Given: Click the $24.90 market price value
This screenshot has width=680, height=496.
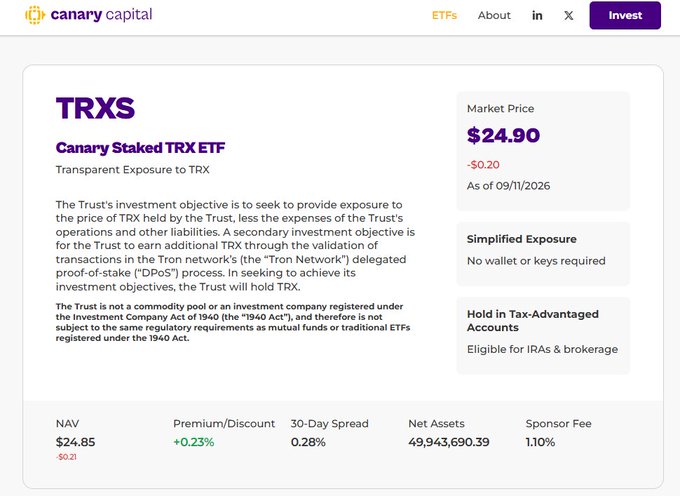Looking at the screenshot, I should 503,135.
